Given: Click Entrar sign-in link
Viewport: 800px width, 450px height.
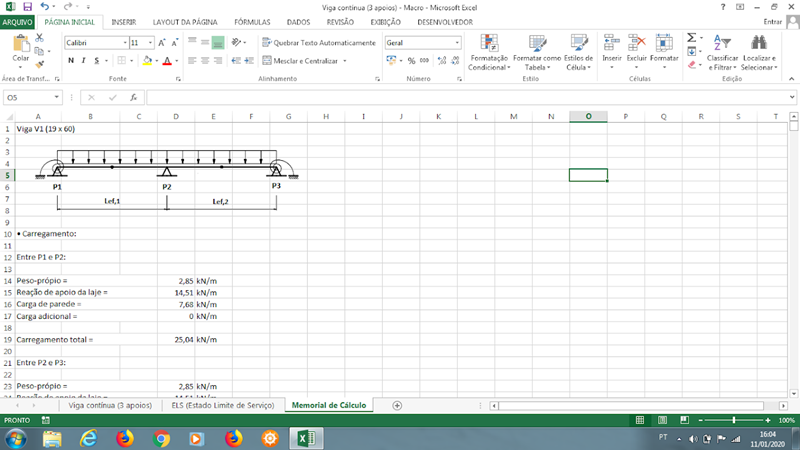Looking at the screenshot, I should (772, 21).
